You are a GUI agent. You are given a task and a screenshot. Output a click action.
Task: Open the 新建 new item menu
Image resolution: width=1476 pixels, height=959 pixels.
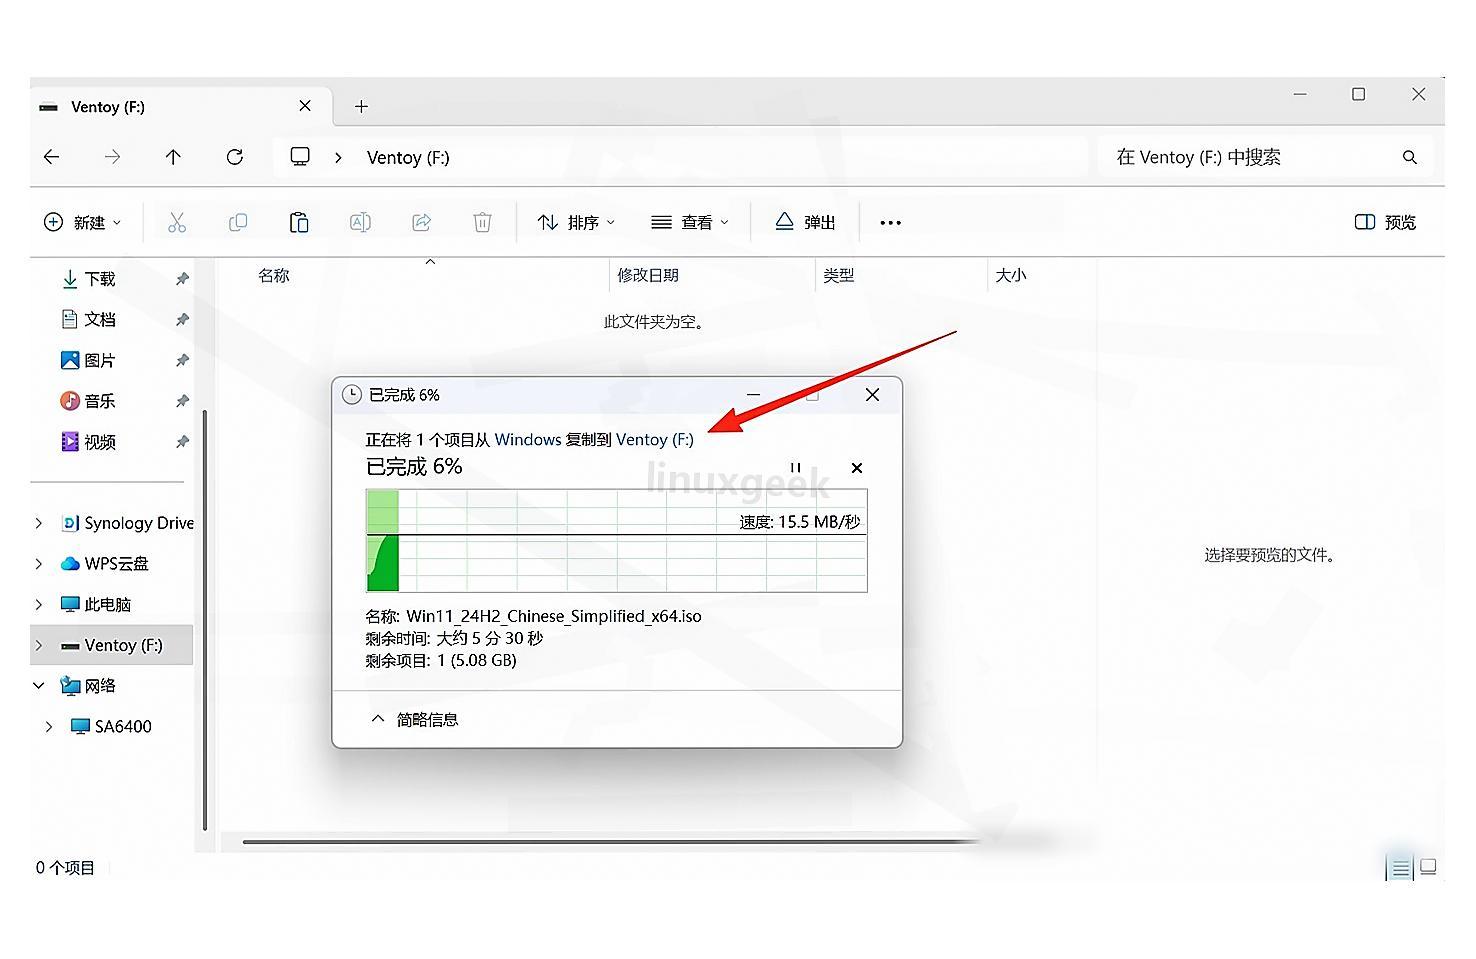[x=82, y=222]
